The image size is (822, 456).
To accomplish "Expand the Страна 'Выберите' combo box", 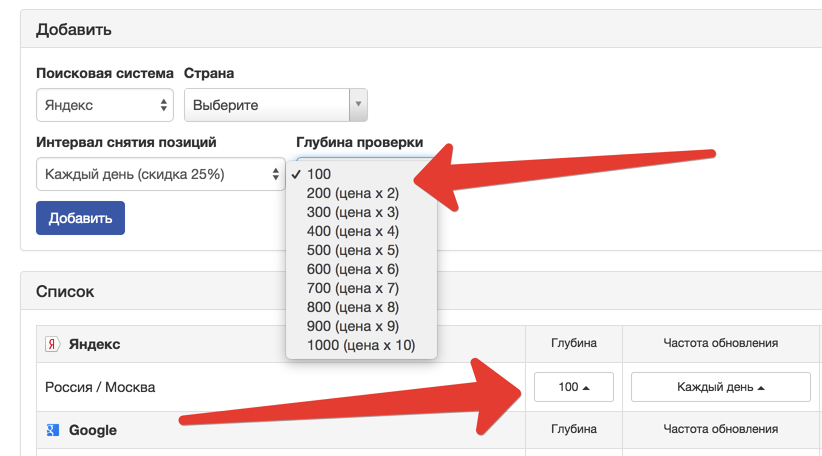I will [266, 105].
